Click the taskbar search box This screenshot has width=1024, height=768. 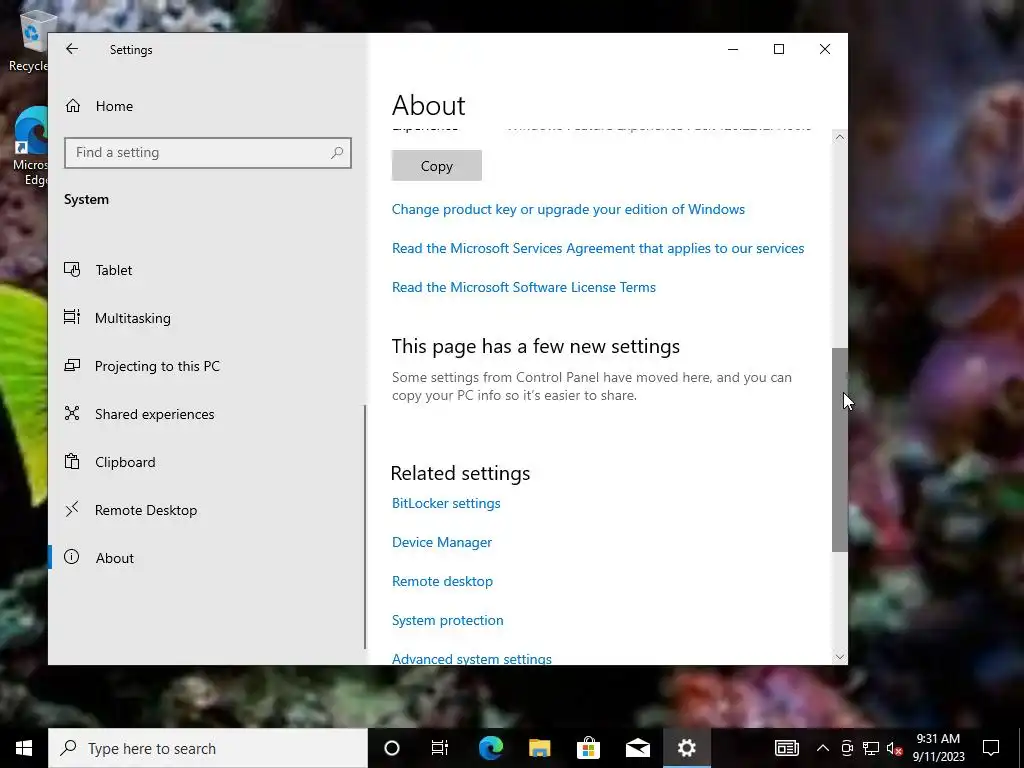pyautogui.click(x=208, y=748)
